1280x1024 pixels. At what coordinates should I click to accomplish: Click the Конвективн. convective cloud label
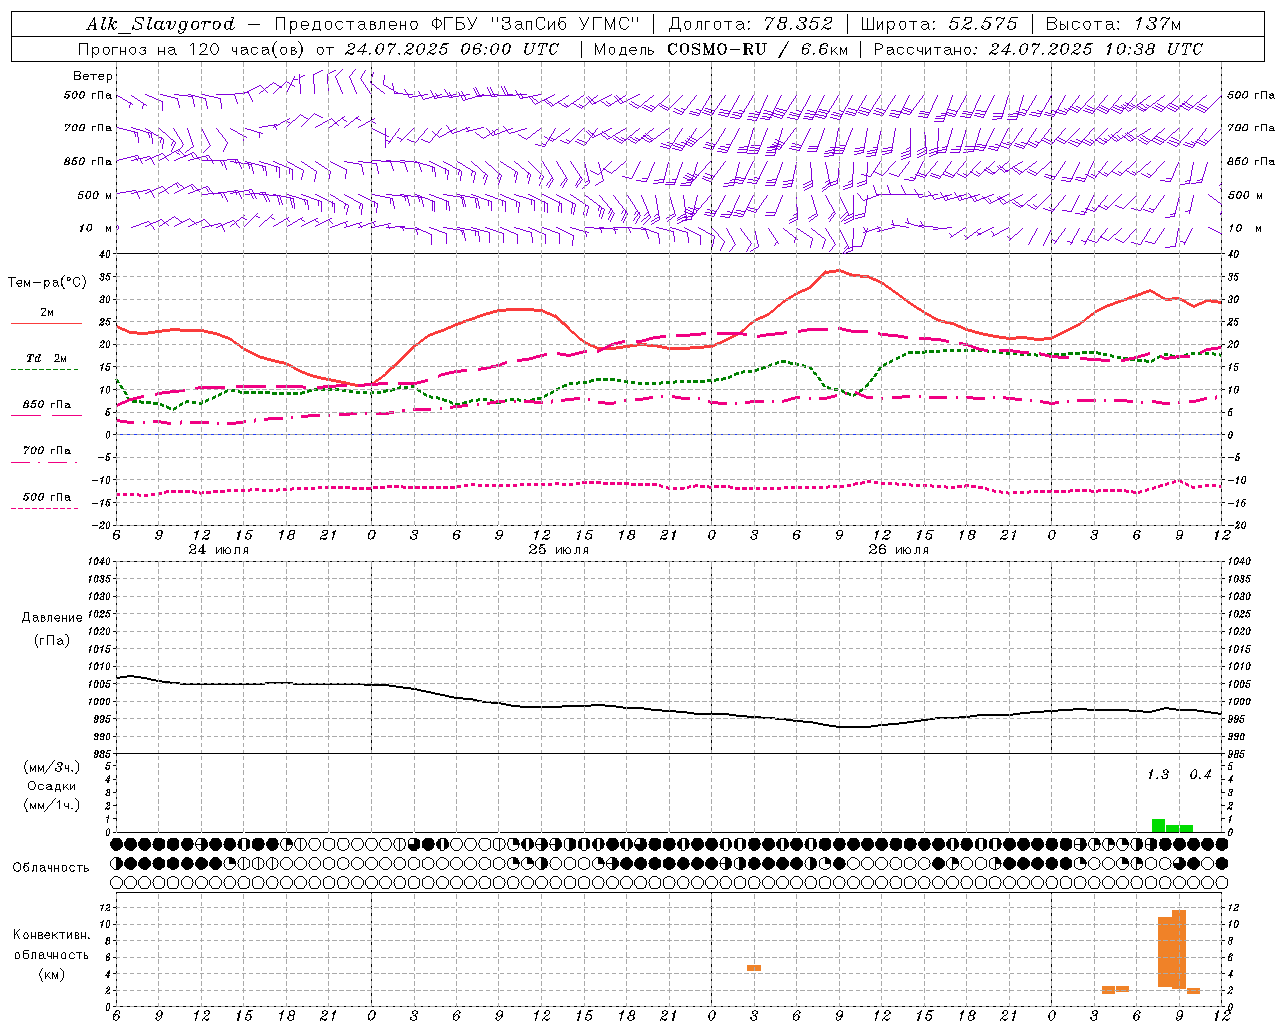(52, 935)
